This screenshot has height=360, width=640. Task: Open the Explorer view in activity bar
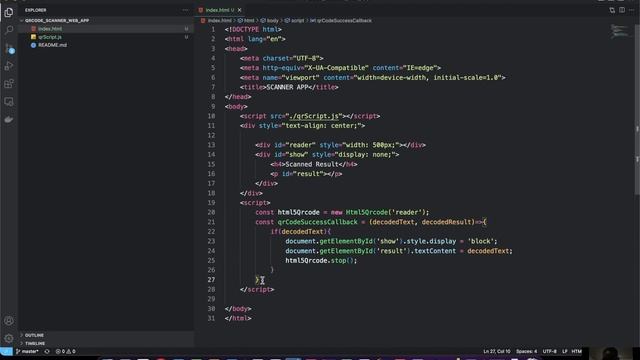pos(9,12)
